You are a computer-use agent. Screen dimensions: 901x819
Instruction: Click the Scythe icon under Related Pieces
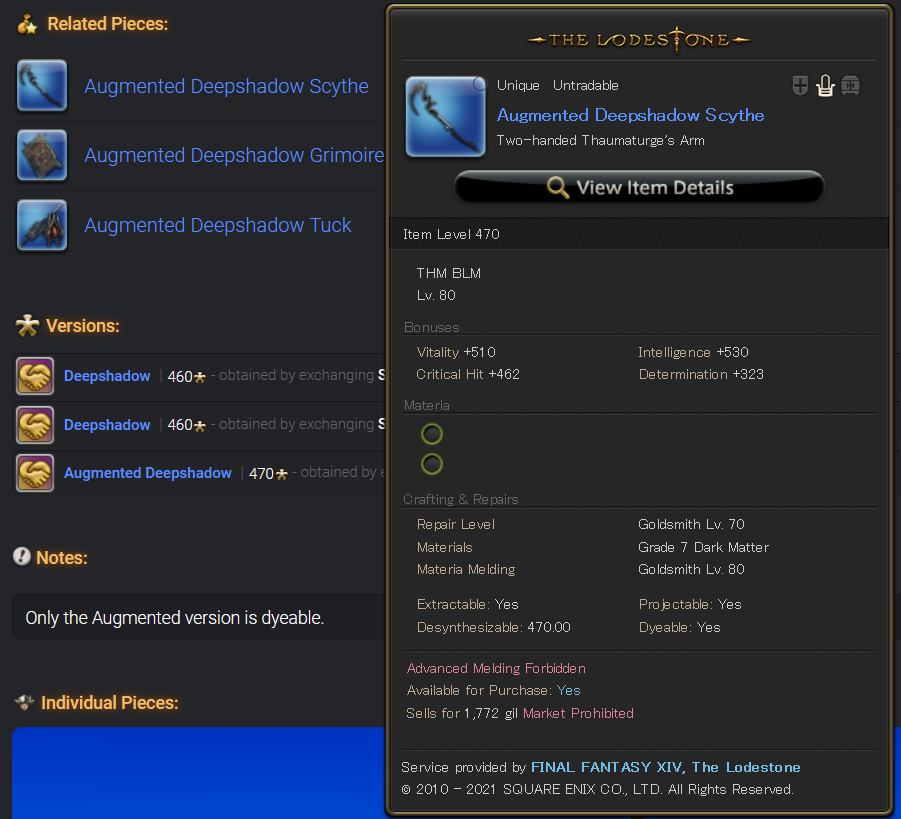tap(42, 86)
